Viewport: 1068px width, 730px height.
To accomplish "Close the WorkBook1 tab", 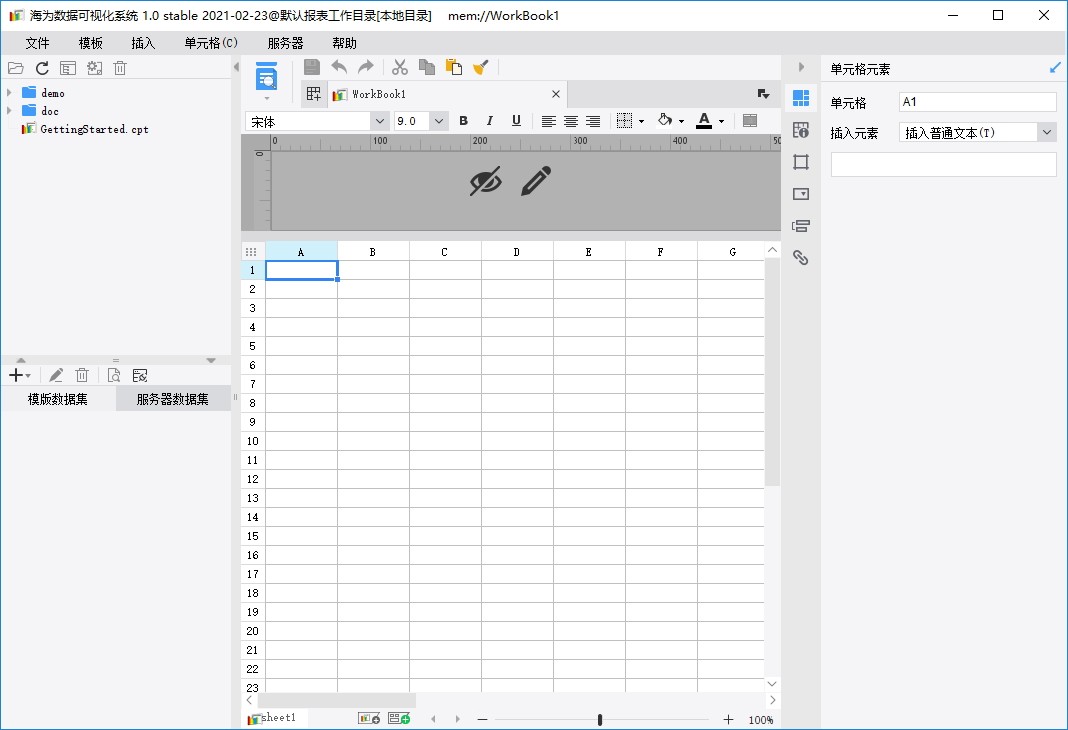I will [556, 94].
